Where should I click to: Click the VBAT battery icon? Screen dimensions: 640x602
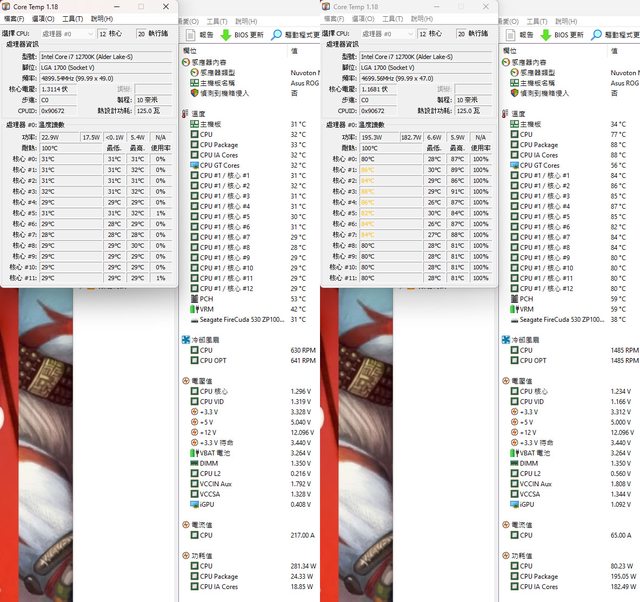click(x=194, y=453)
